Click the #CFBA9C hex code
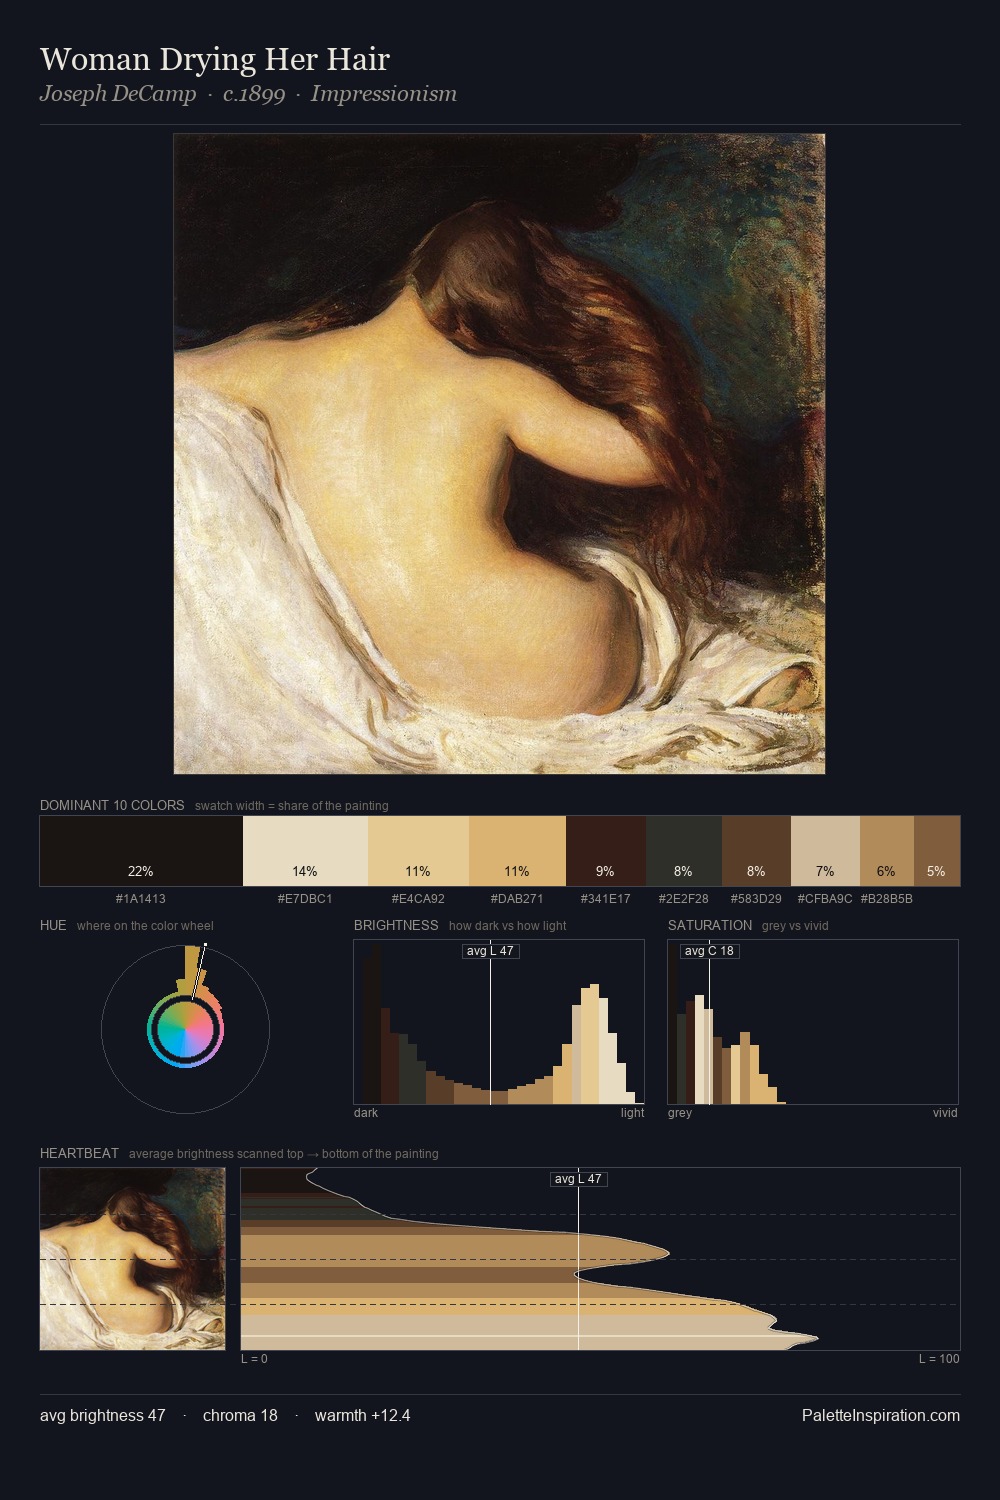The width and height of the screenshot is (1000, 1500). [825, 899]
